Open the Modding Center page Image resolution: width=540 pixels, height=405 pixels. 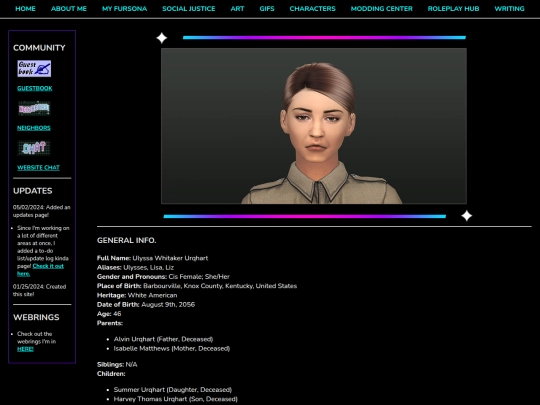(382, 9)
